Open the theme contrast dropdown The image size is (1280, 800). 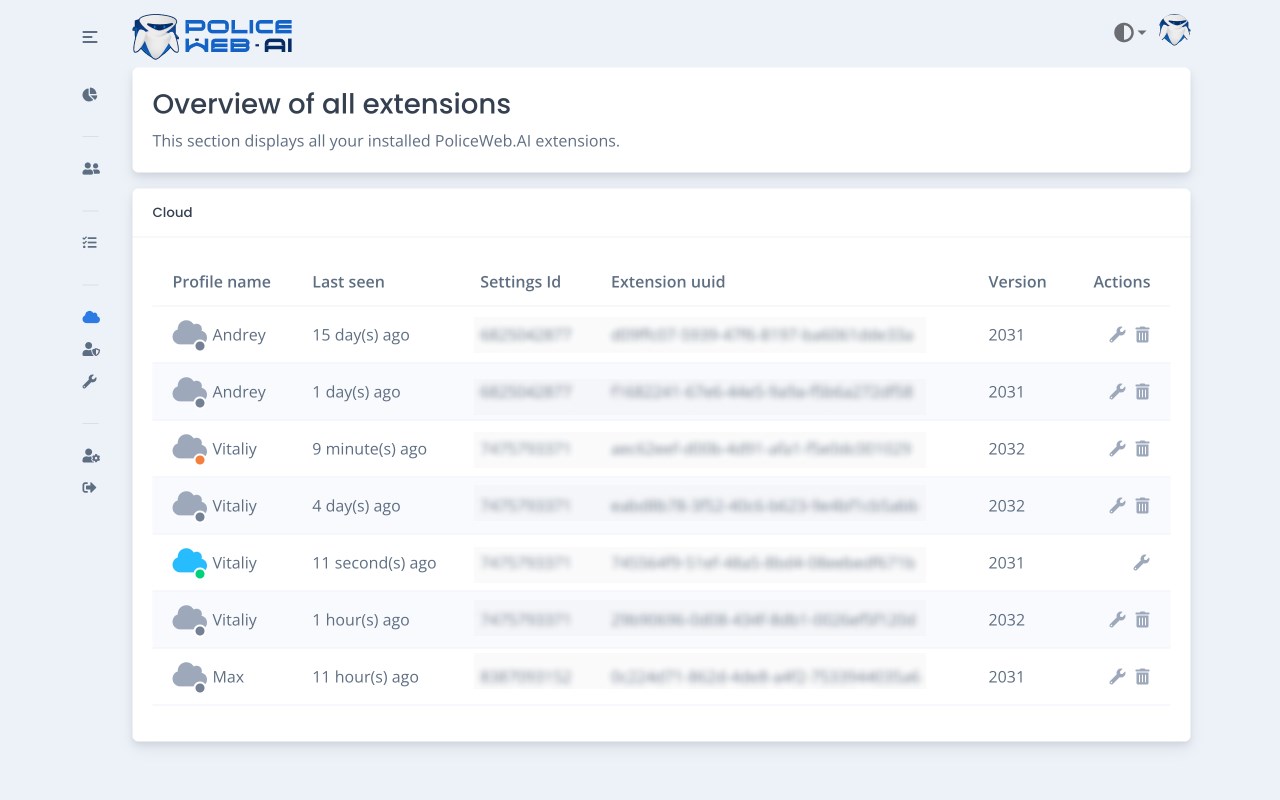(x=1129, y=33)
